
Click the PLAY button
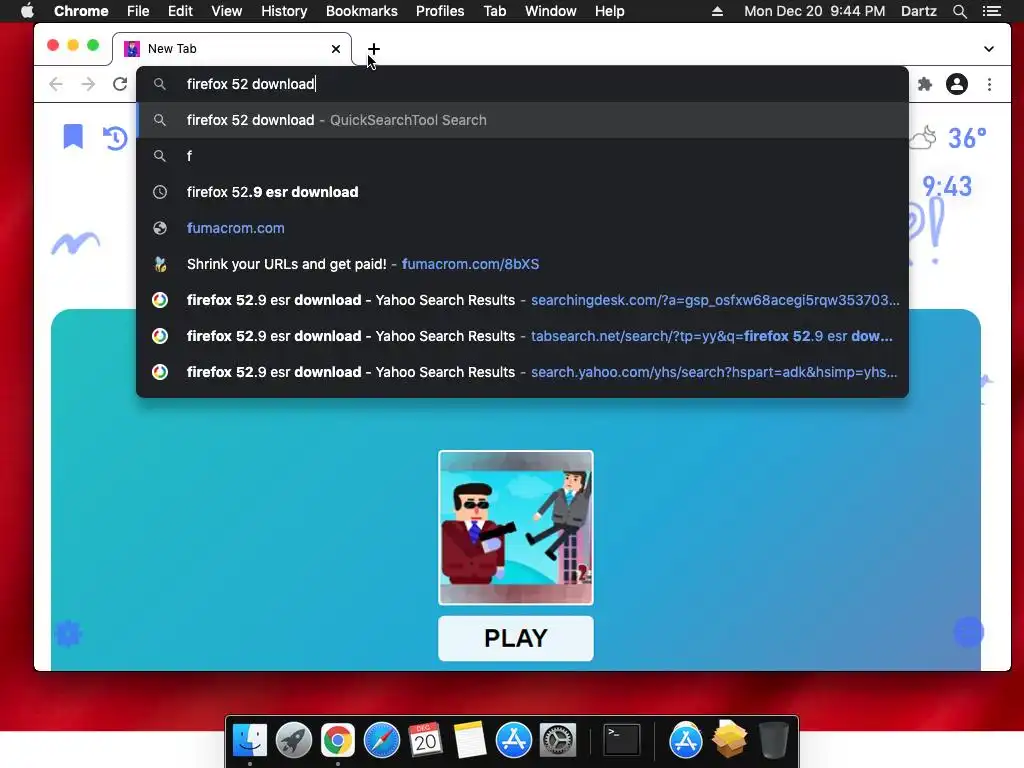click(x=516, y=638)
